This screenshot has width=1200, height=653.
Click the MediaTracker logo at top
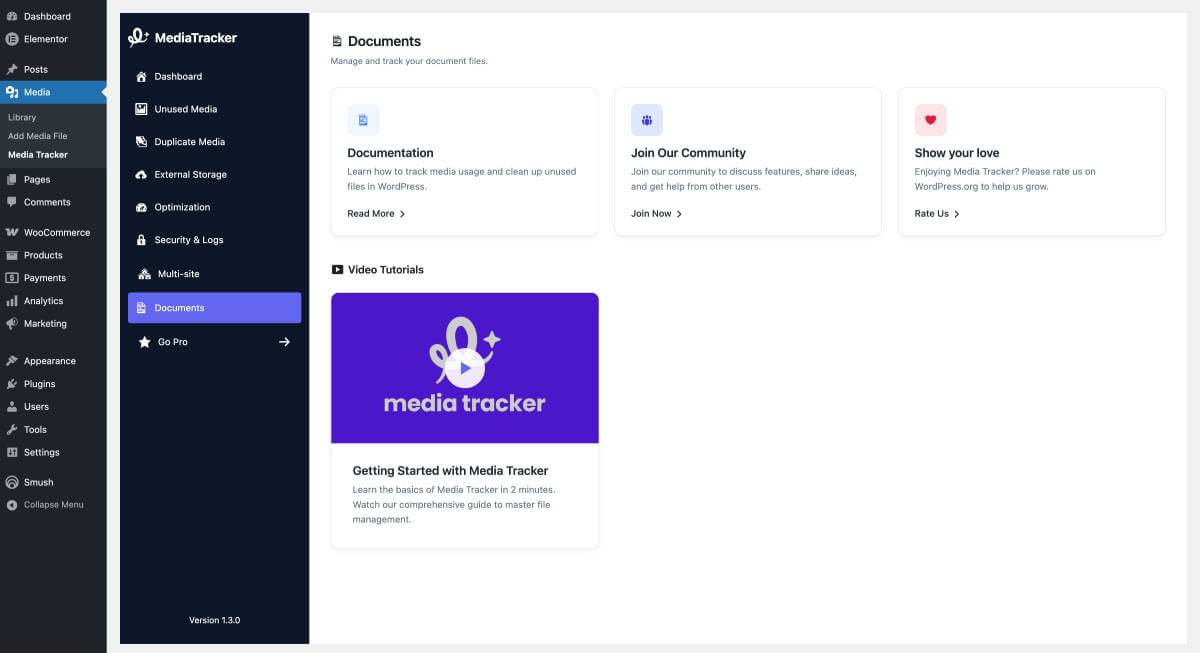[x=183, y=38]
